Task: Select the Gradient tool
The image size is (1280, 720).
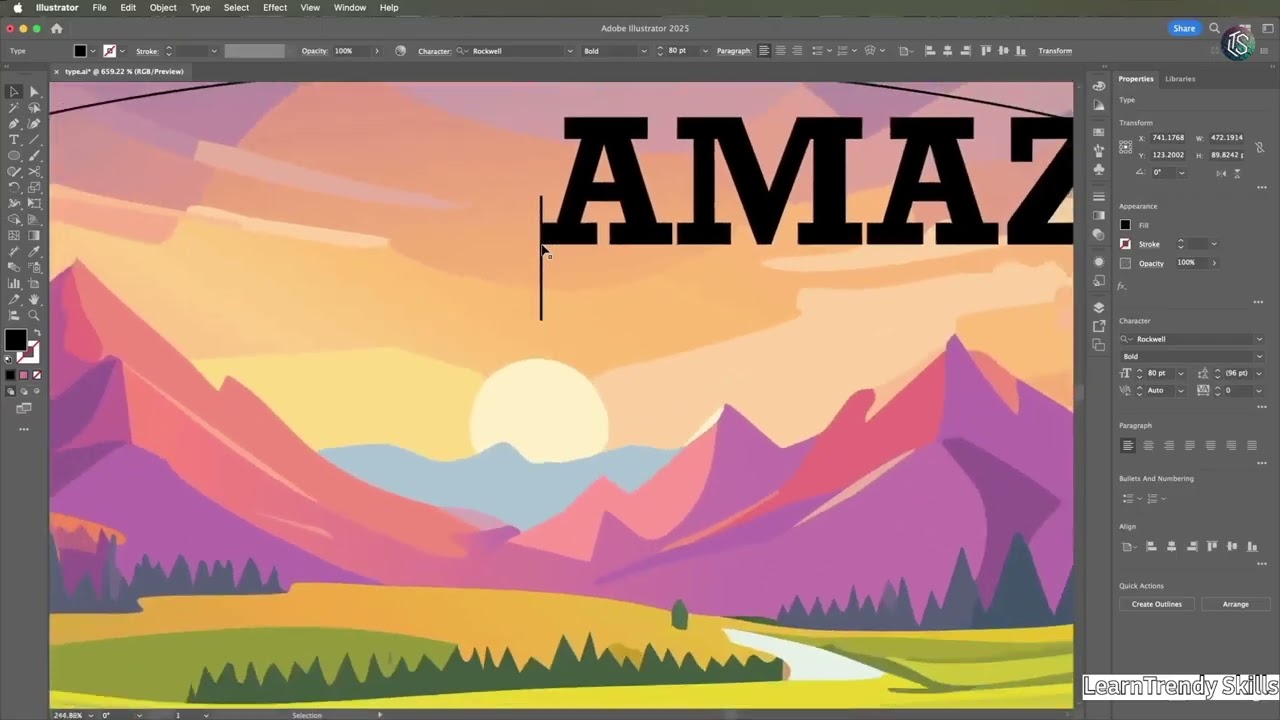Action: 34,236
